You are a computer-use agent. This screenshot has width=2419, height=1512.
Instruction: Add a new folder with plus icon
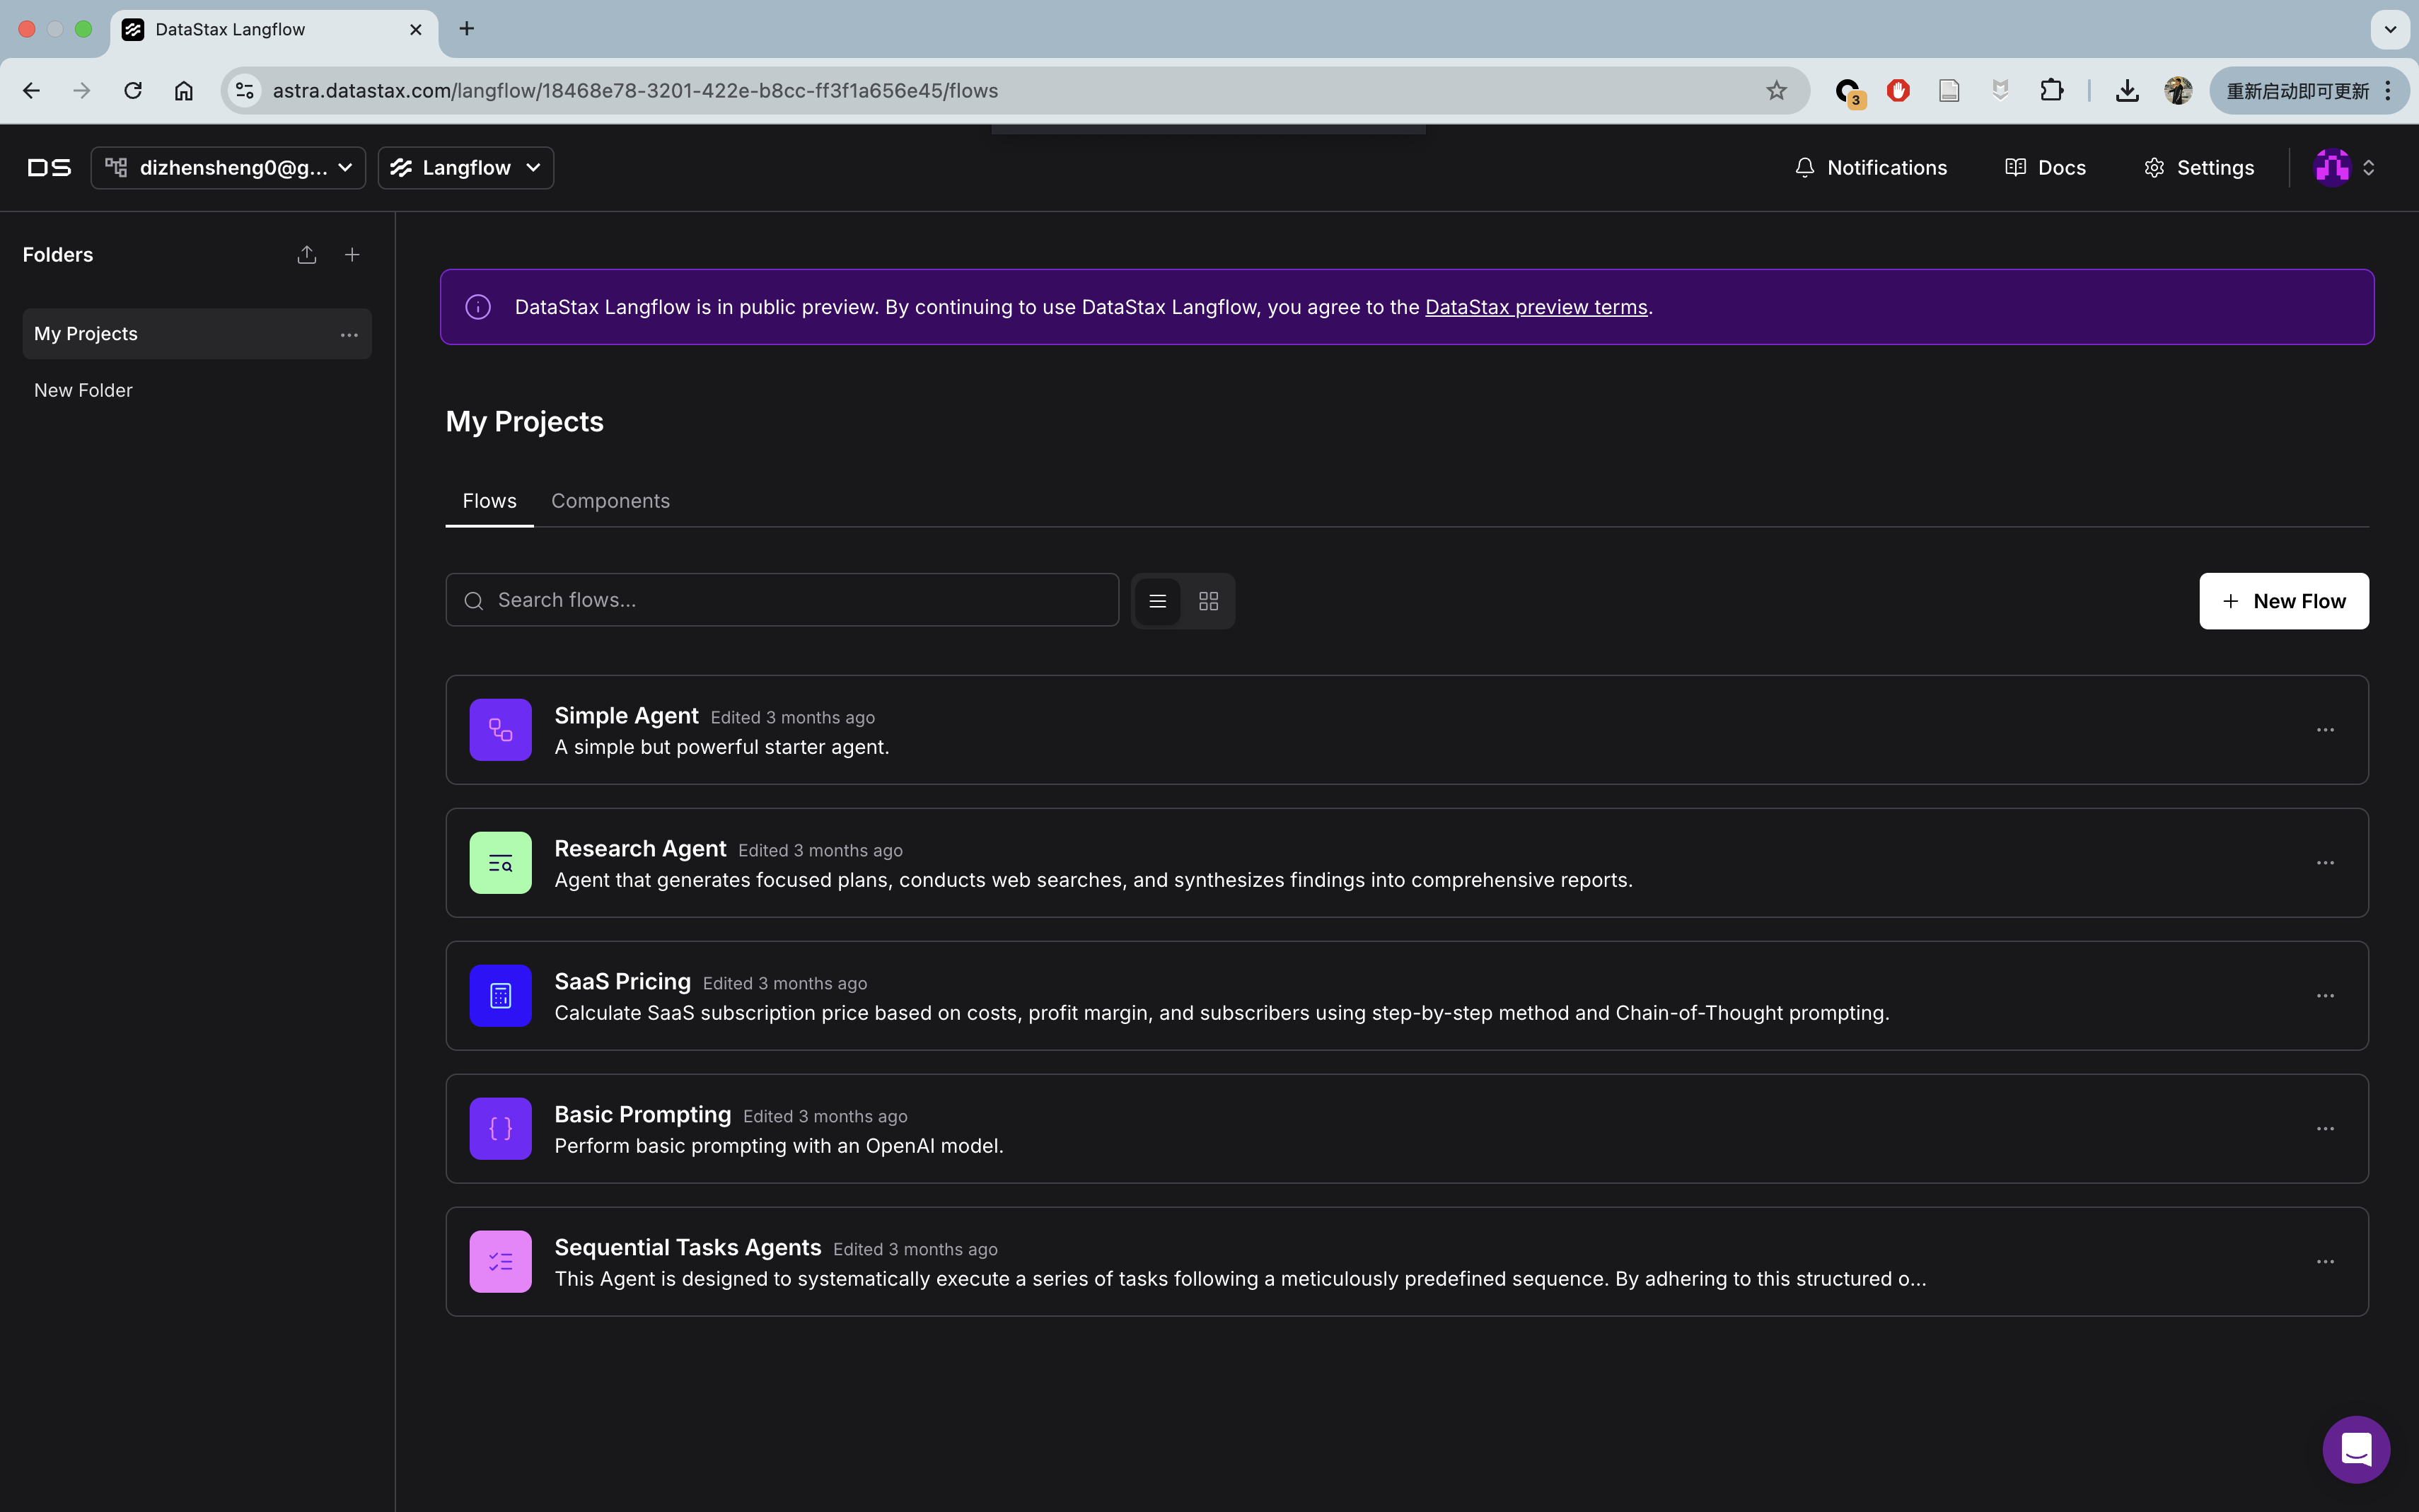coord(352,255)
